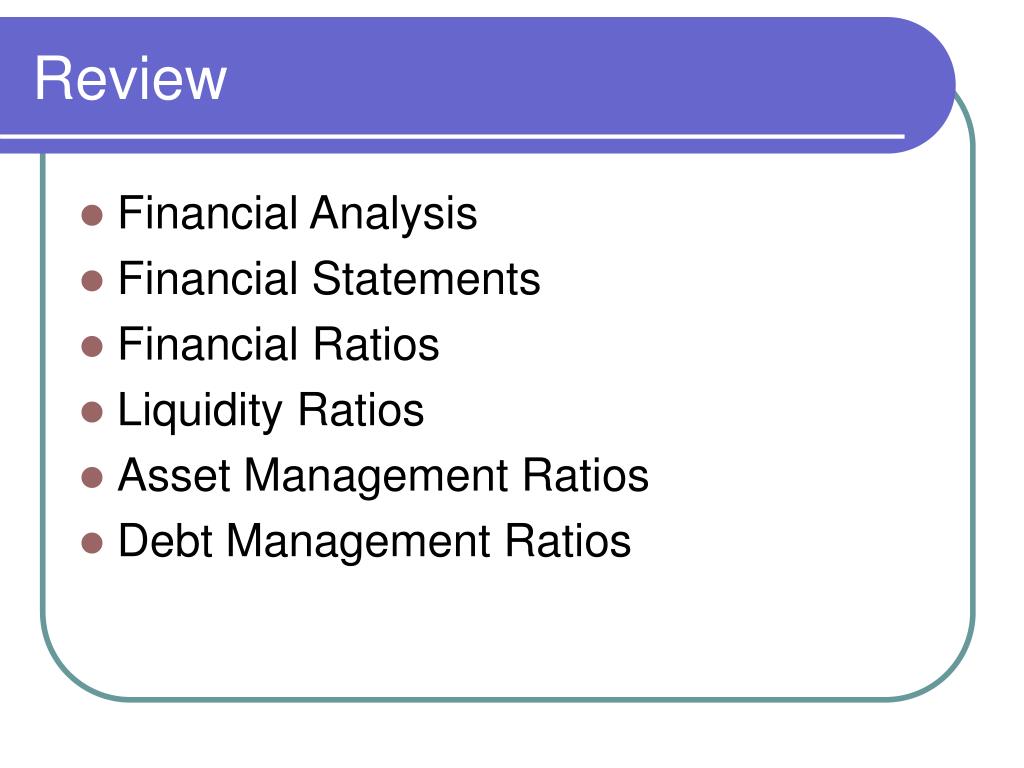Click bullet dot beside Financial Ratios
Screen dimensions: 1024x768
pos(92,346)
